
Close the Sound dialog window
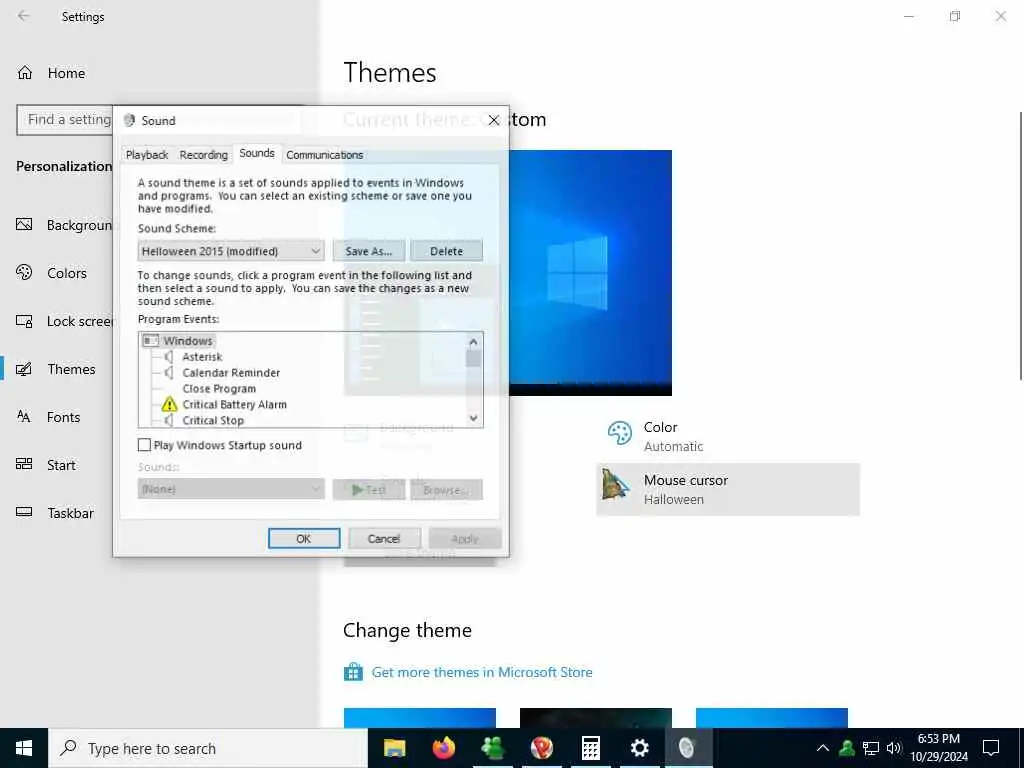point(494,120)
